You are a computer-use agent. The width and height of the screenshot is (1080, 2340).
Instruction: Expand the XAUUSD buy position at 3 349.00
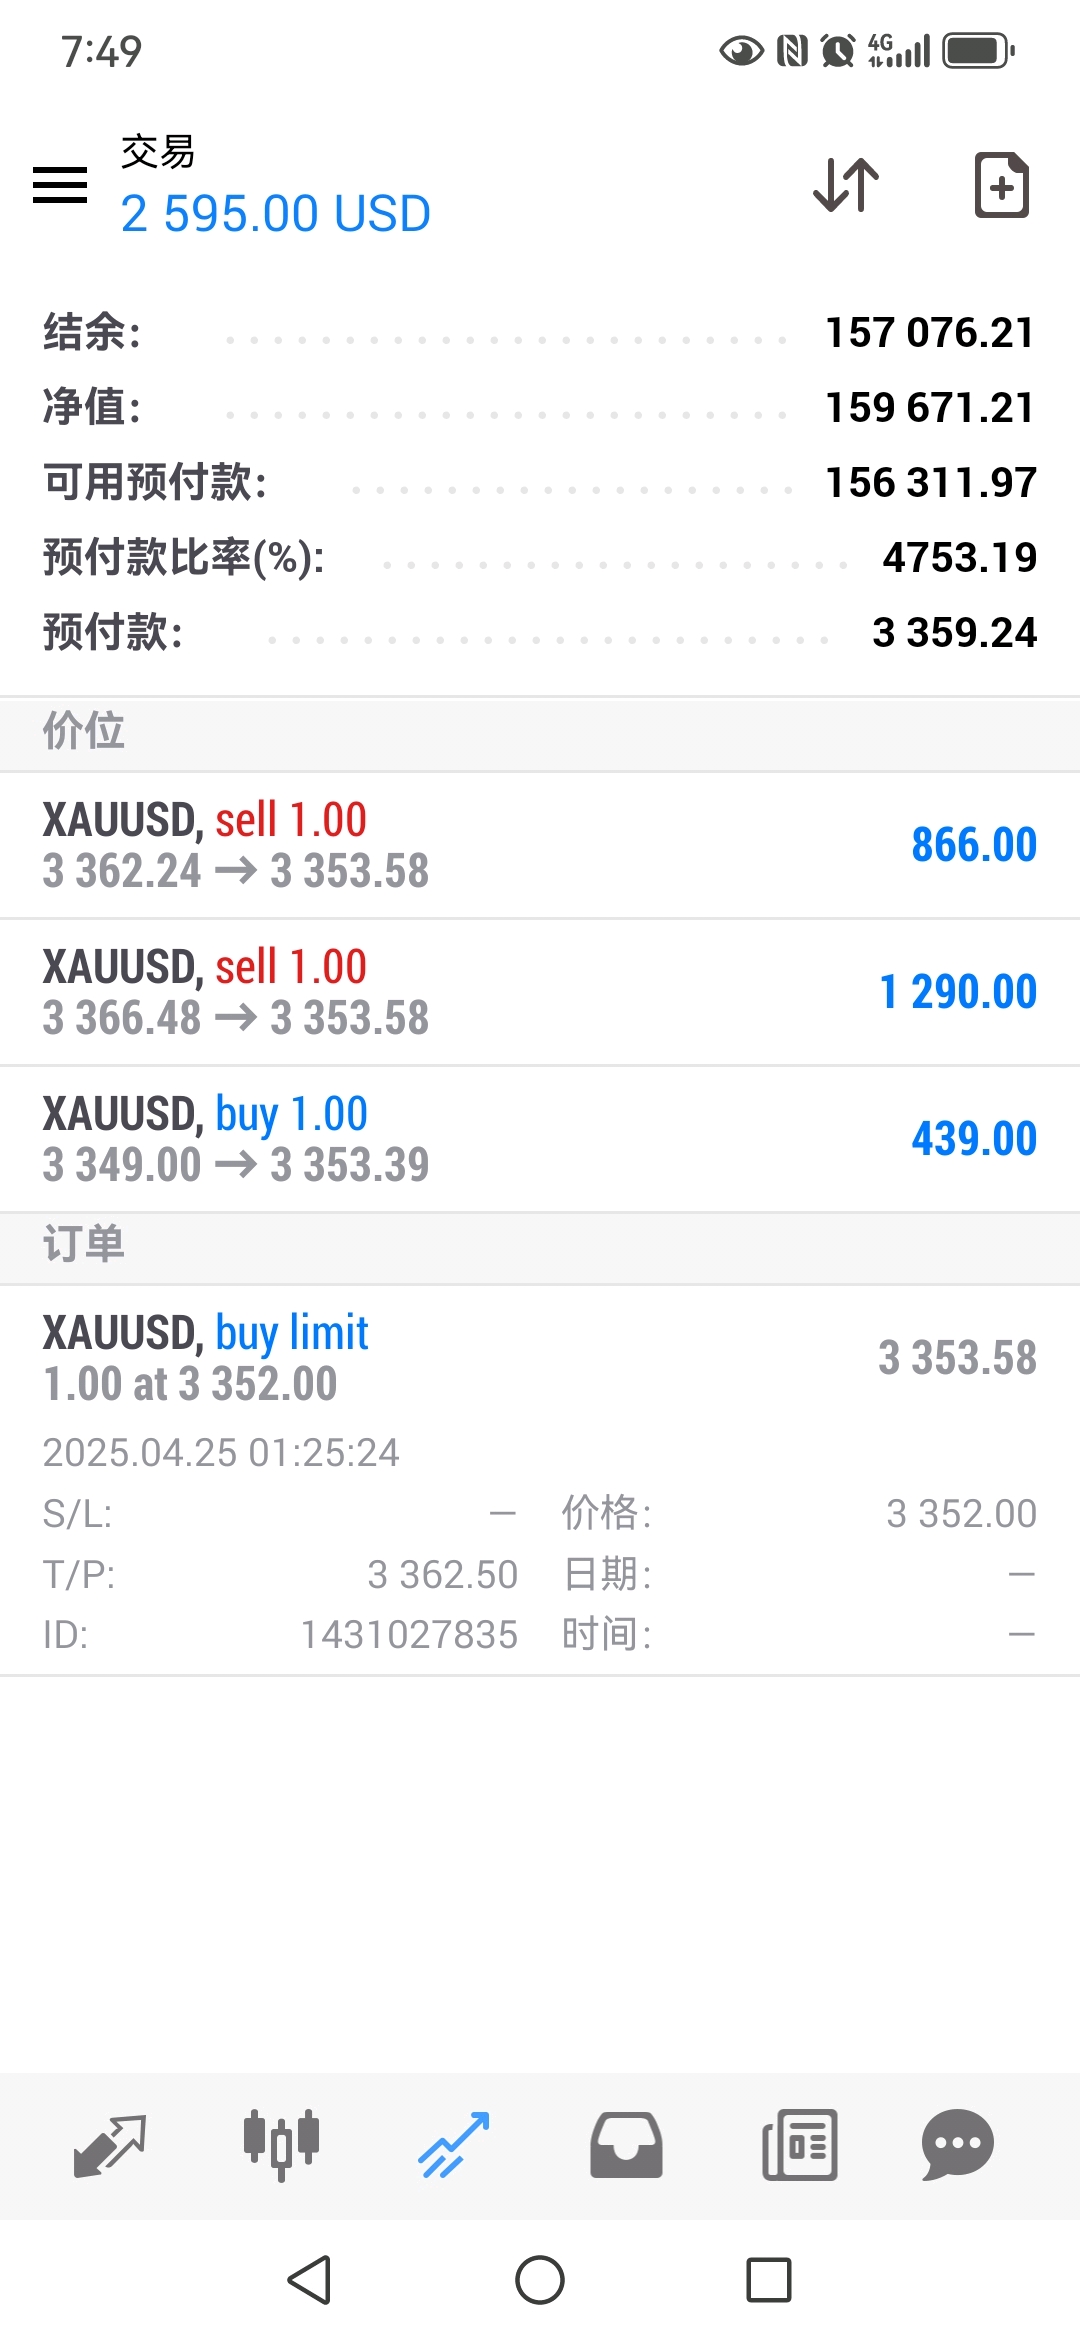[540, 1139]
